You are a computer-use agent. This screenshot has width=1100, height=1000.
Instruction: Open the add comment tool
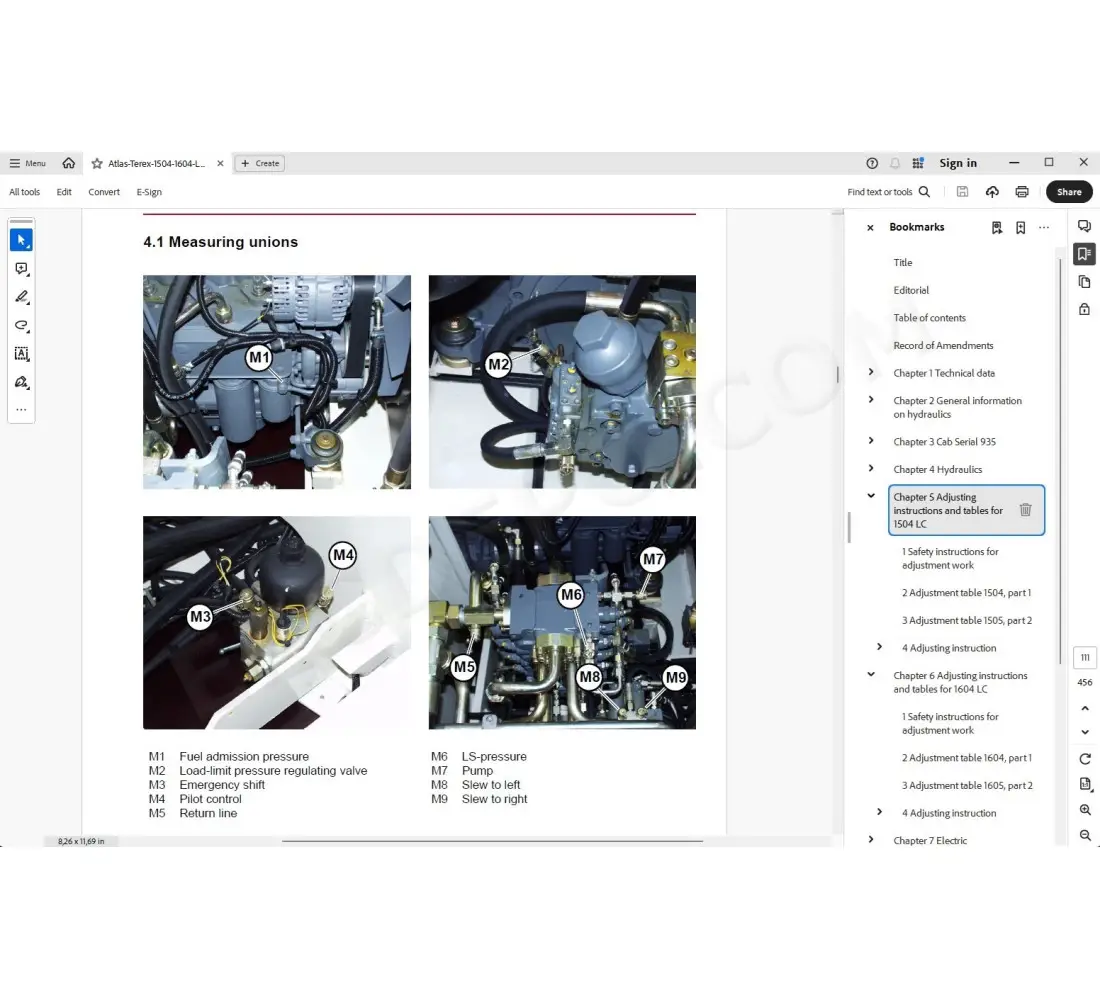pos(21,268)
